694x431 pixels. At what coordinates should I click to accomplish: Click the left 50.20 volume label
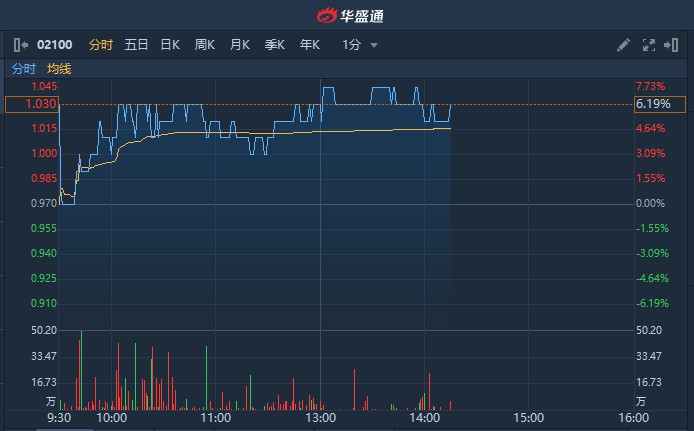point(44,330)
